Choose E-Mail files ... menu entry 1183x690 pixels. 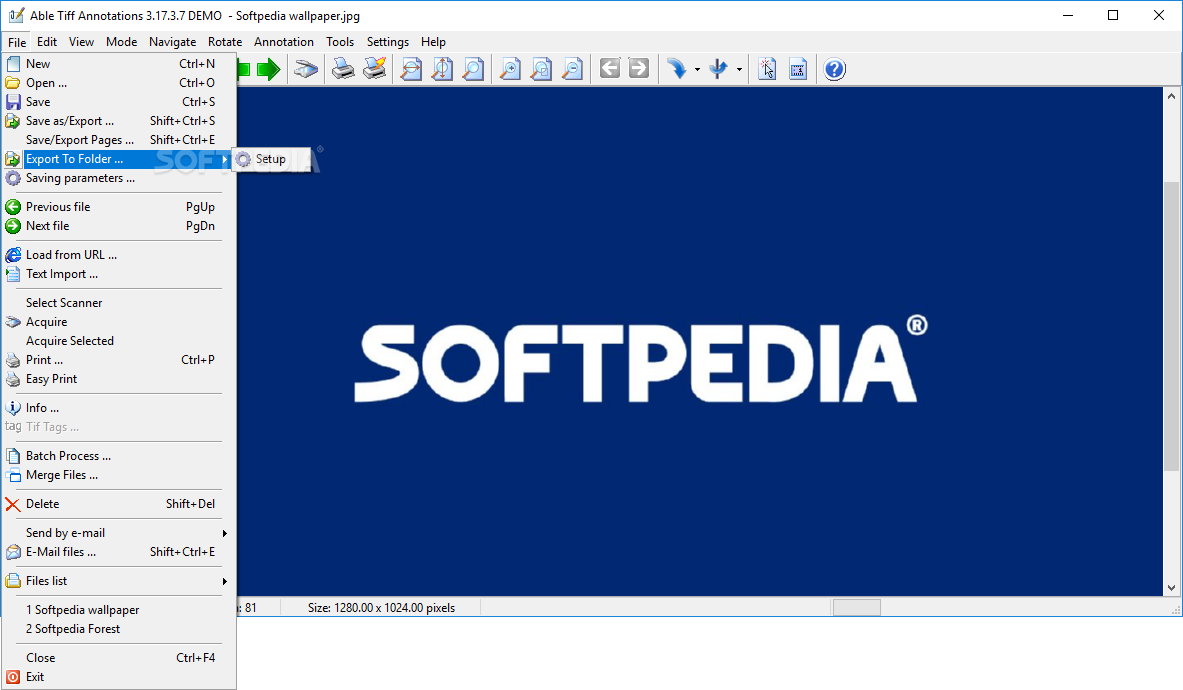click(x=119, y=552)
